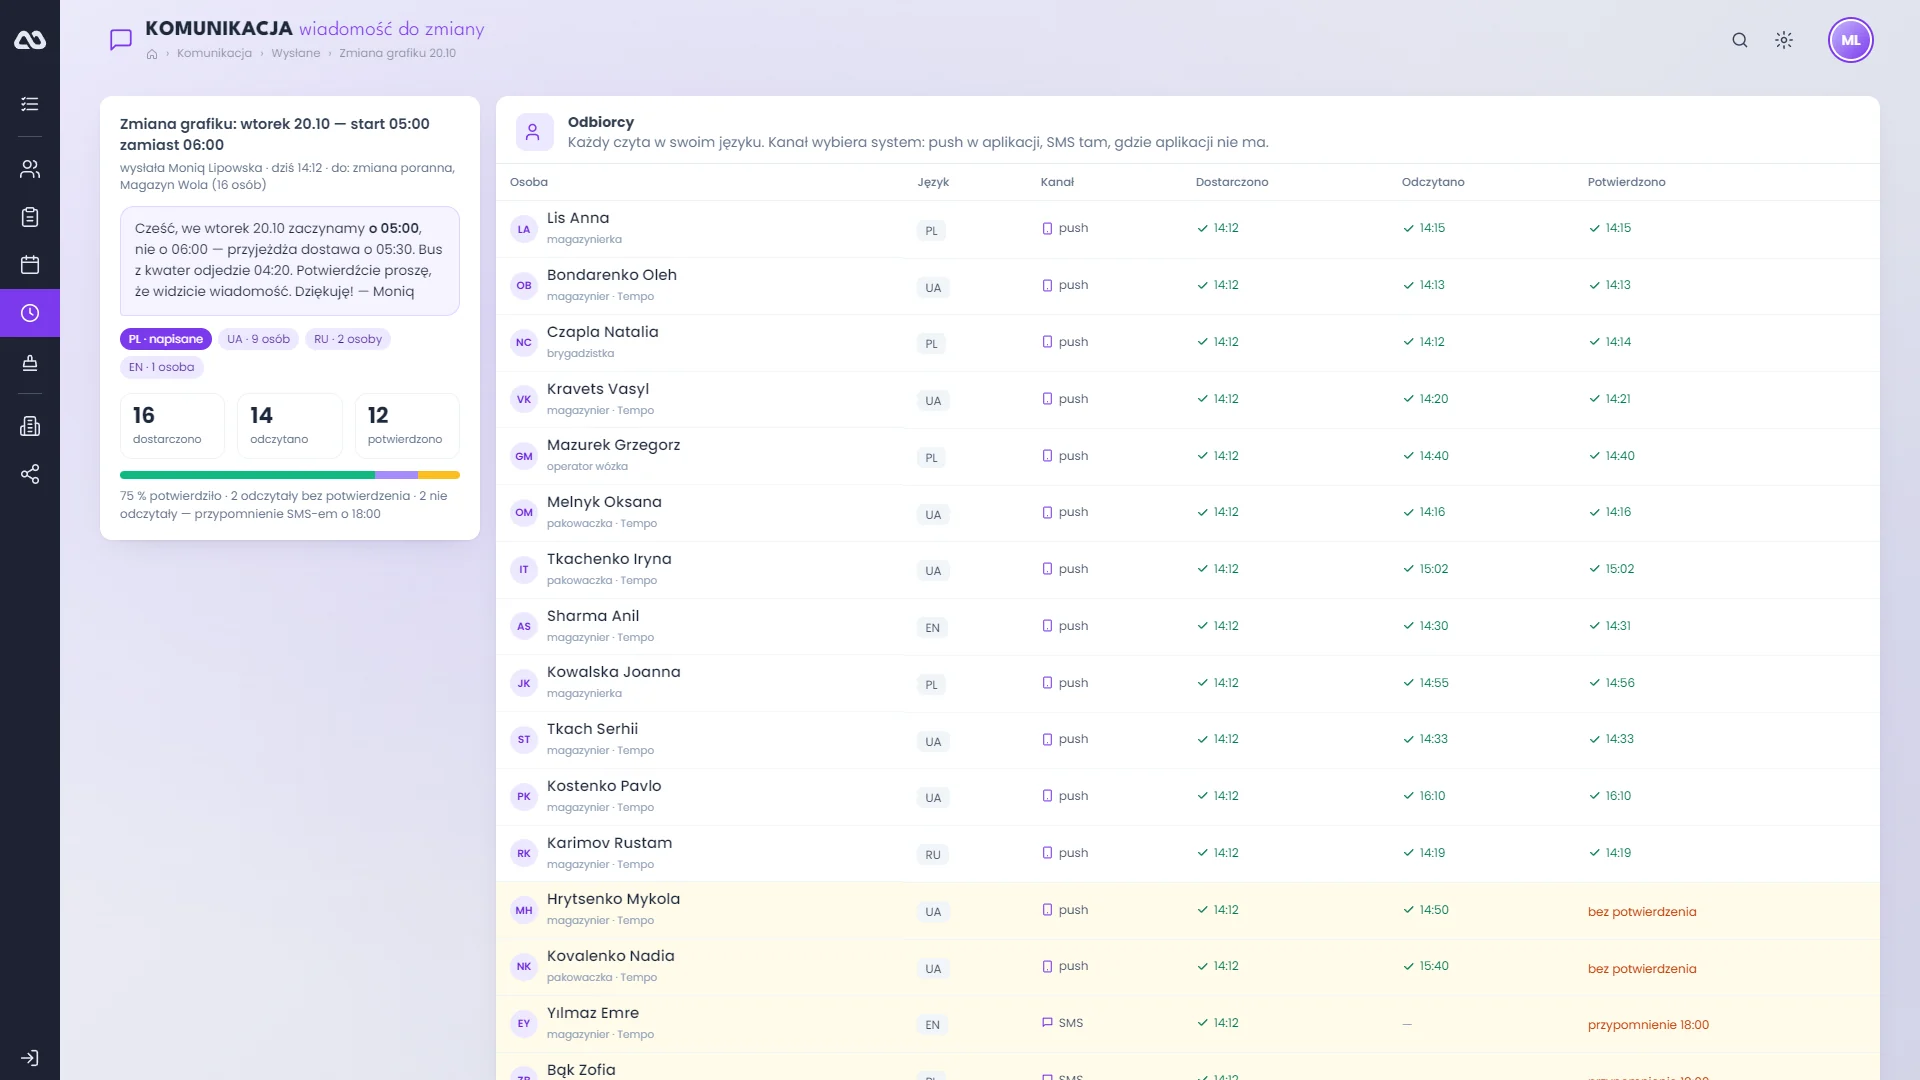Click the app logo in the sidebar
Image resolution: width=1920 pixels, height=1080 pixels.
(30, 40)
